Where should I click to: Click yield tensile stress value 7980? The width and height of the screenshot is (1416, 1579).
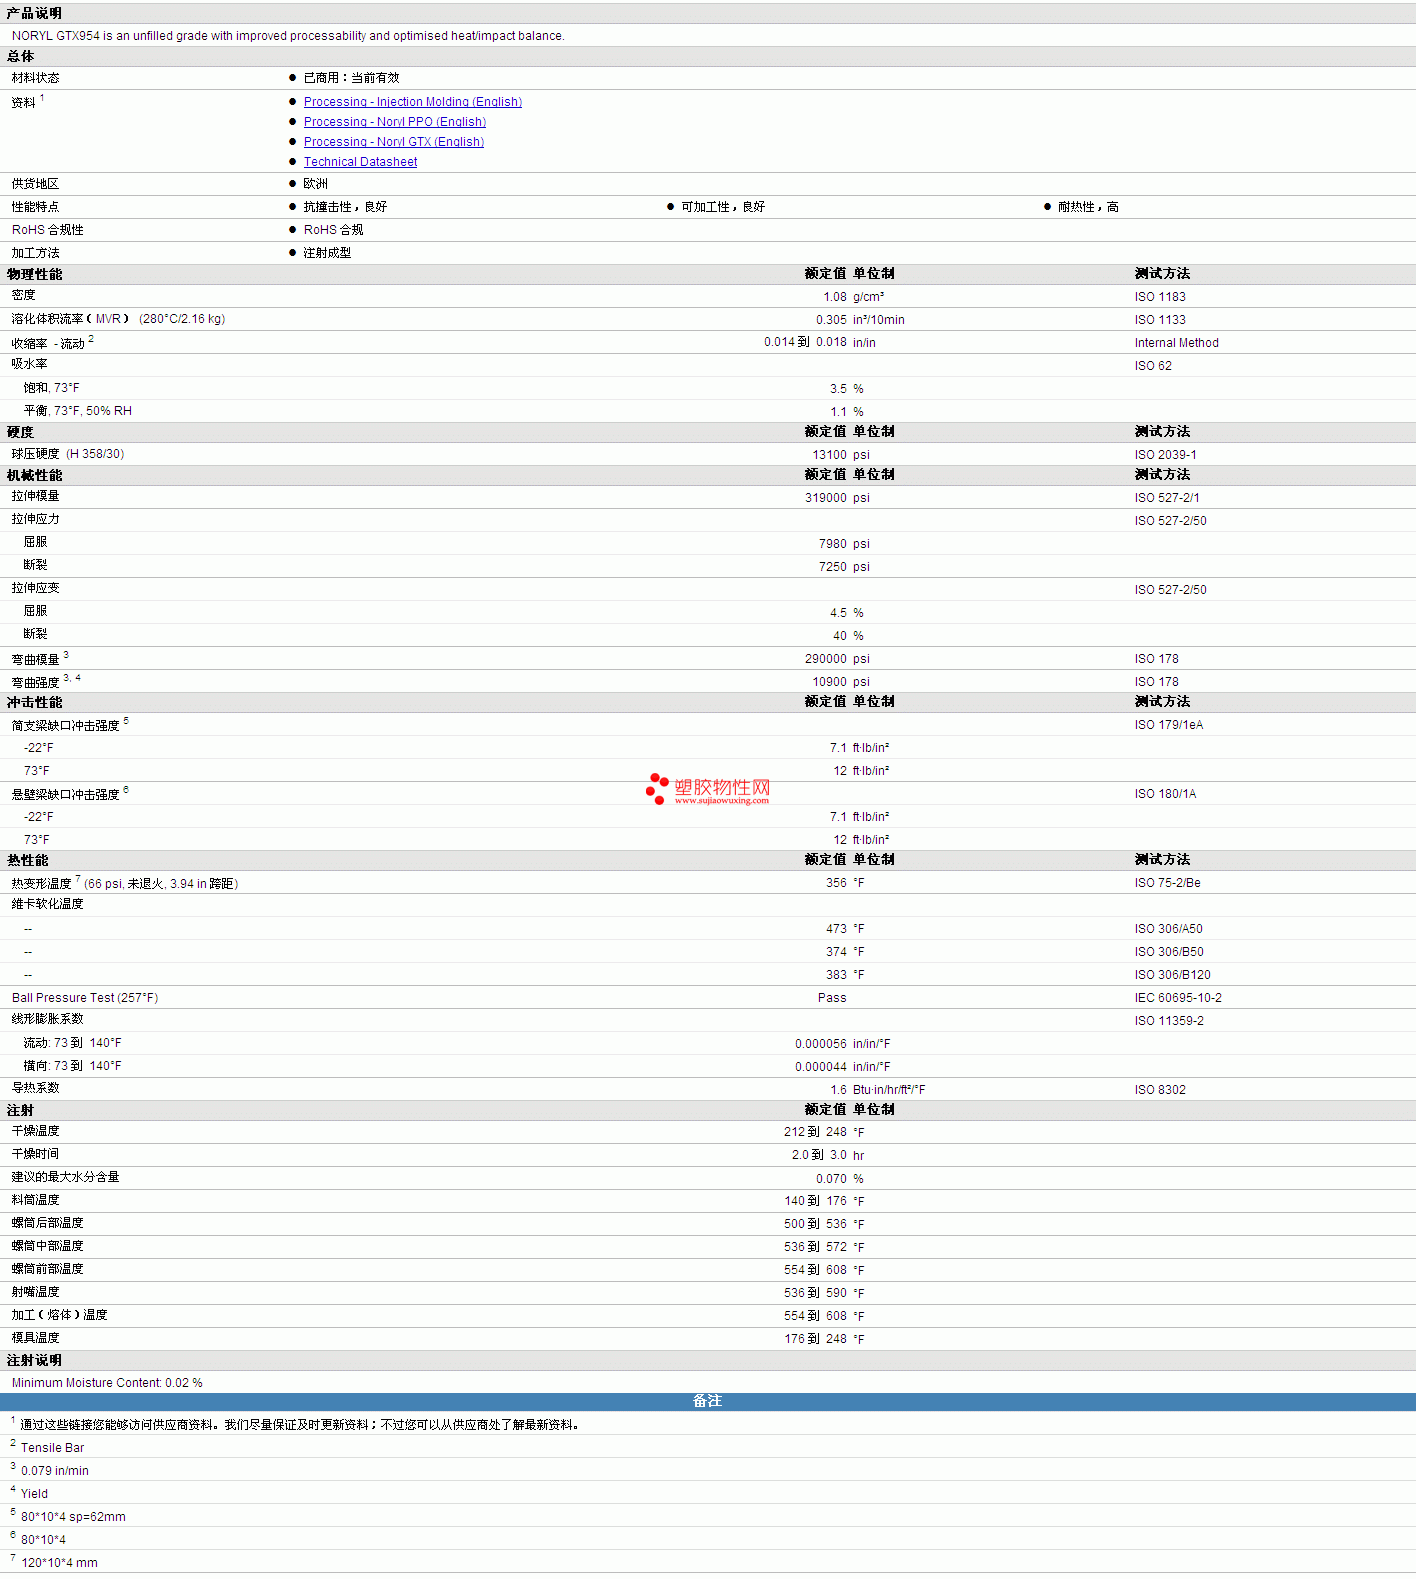(x=832, y=544)
